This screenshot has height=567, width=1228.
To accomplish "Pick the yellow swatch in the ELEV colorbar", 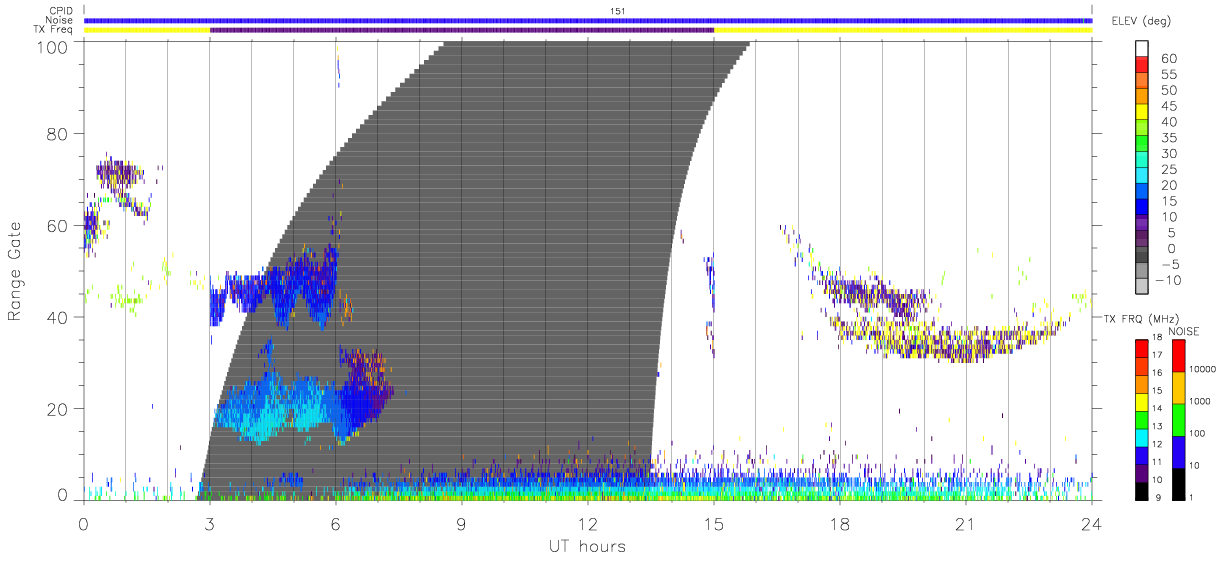I will [x=1143, y=112].
